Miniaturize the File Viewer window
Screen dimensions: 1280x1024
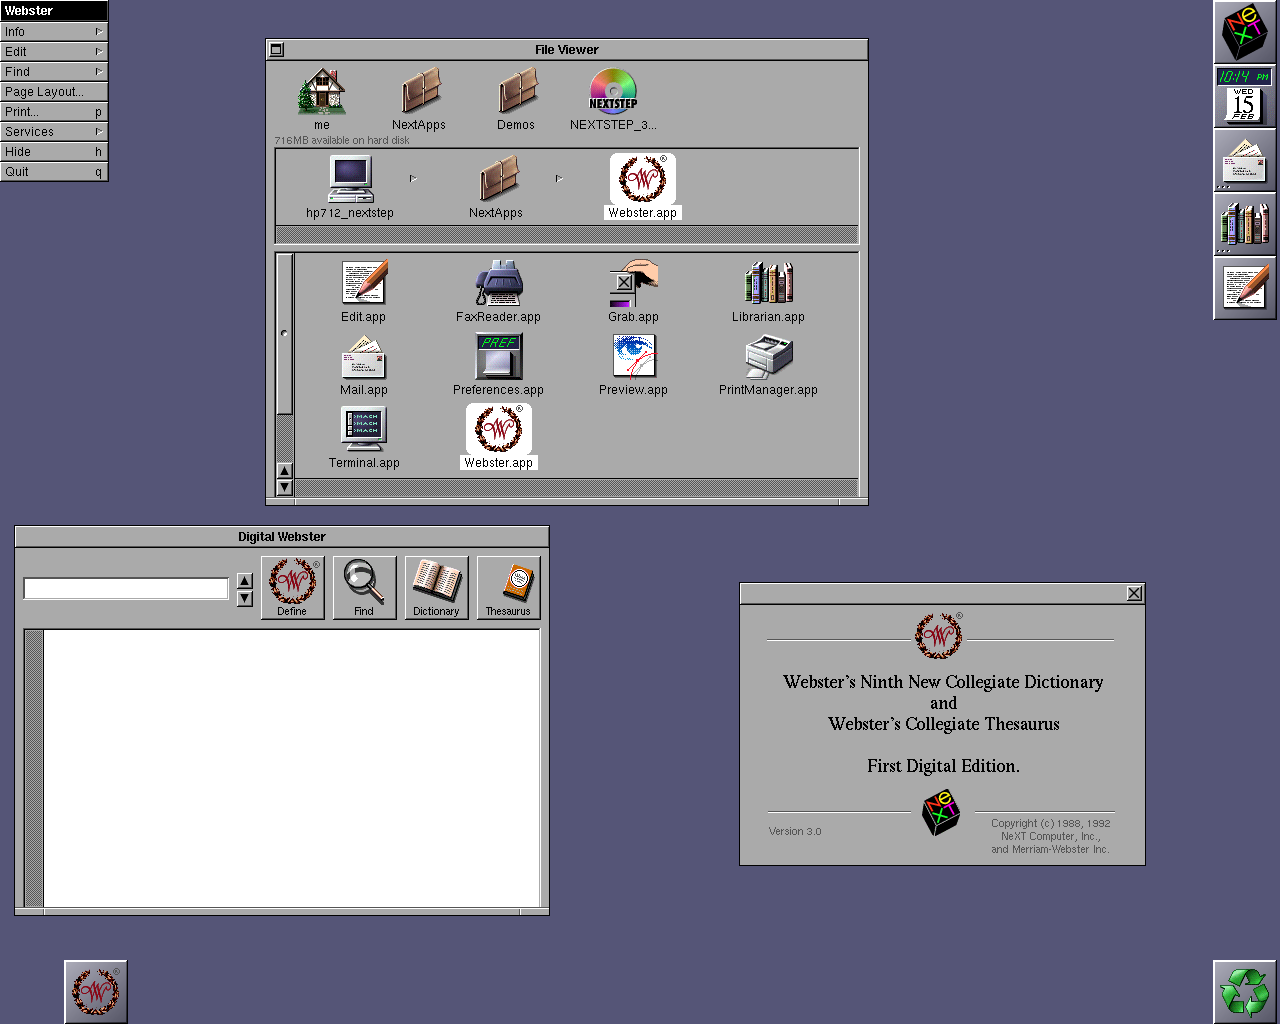coord(277,49)
